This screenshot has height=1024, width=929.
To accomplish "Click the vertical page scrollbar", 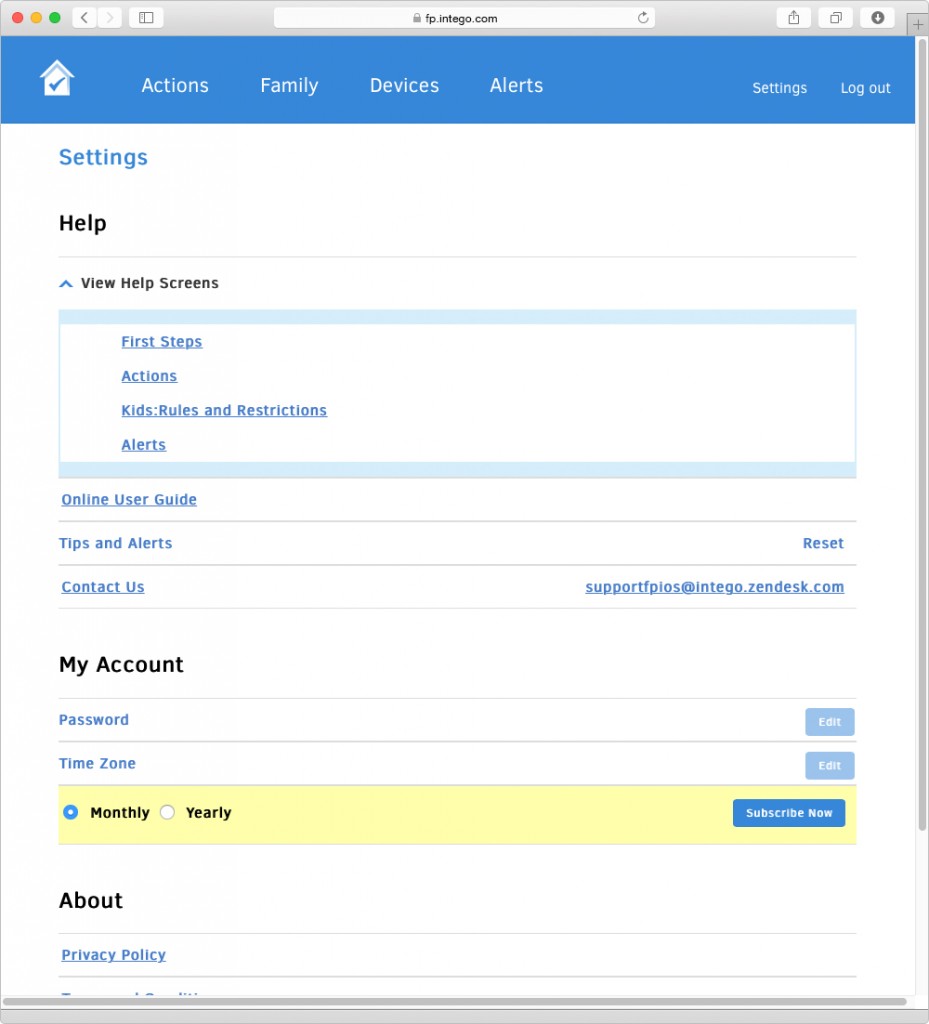I will 922,434.
